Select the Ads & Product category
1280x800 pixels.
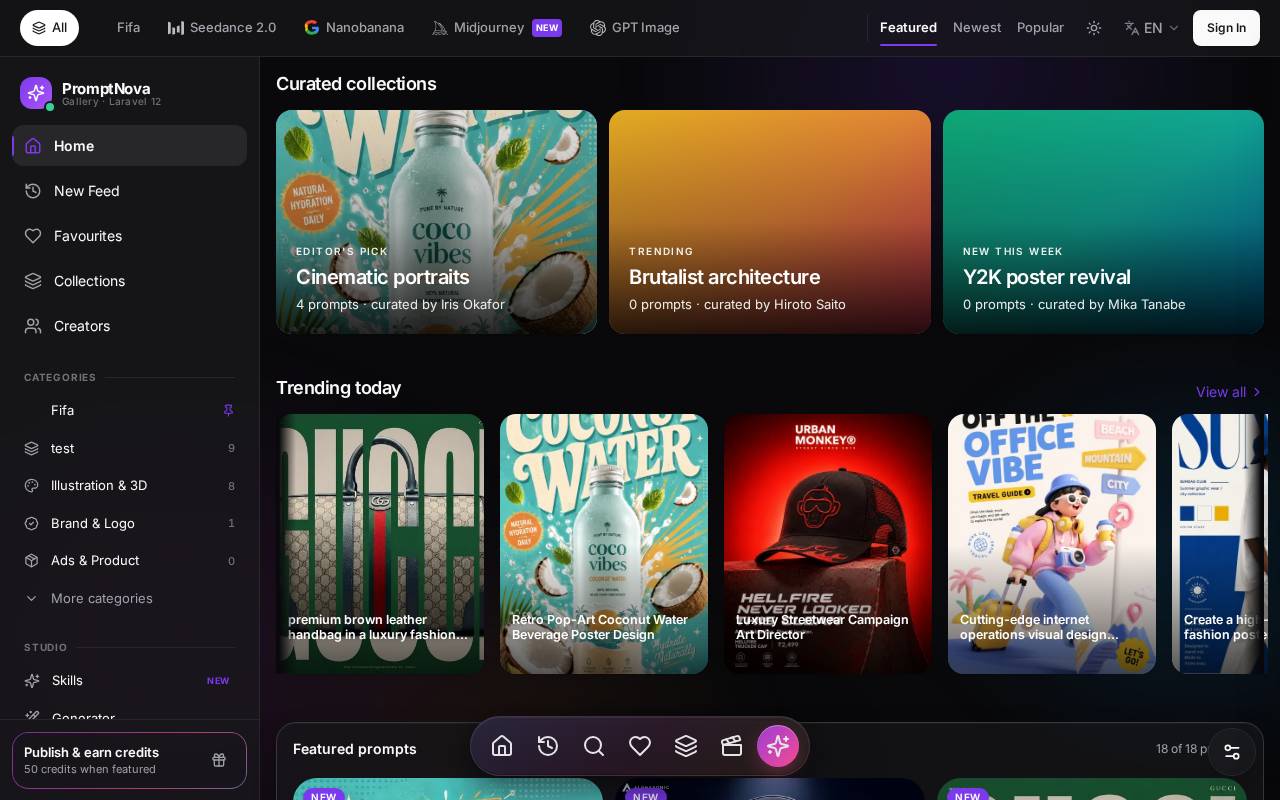[130, 560]
